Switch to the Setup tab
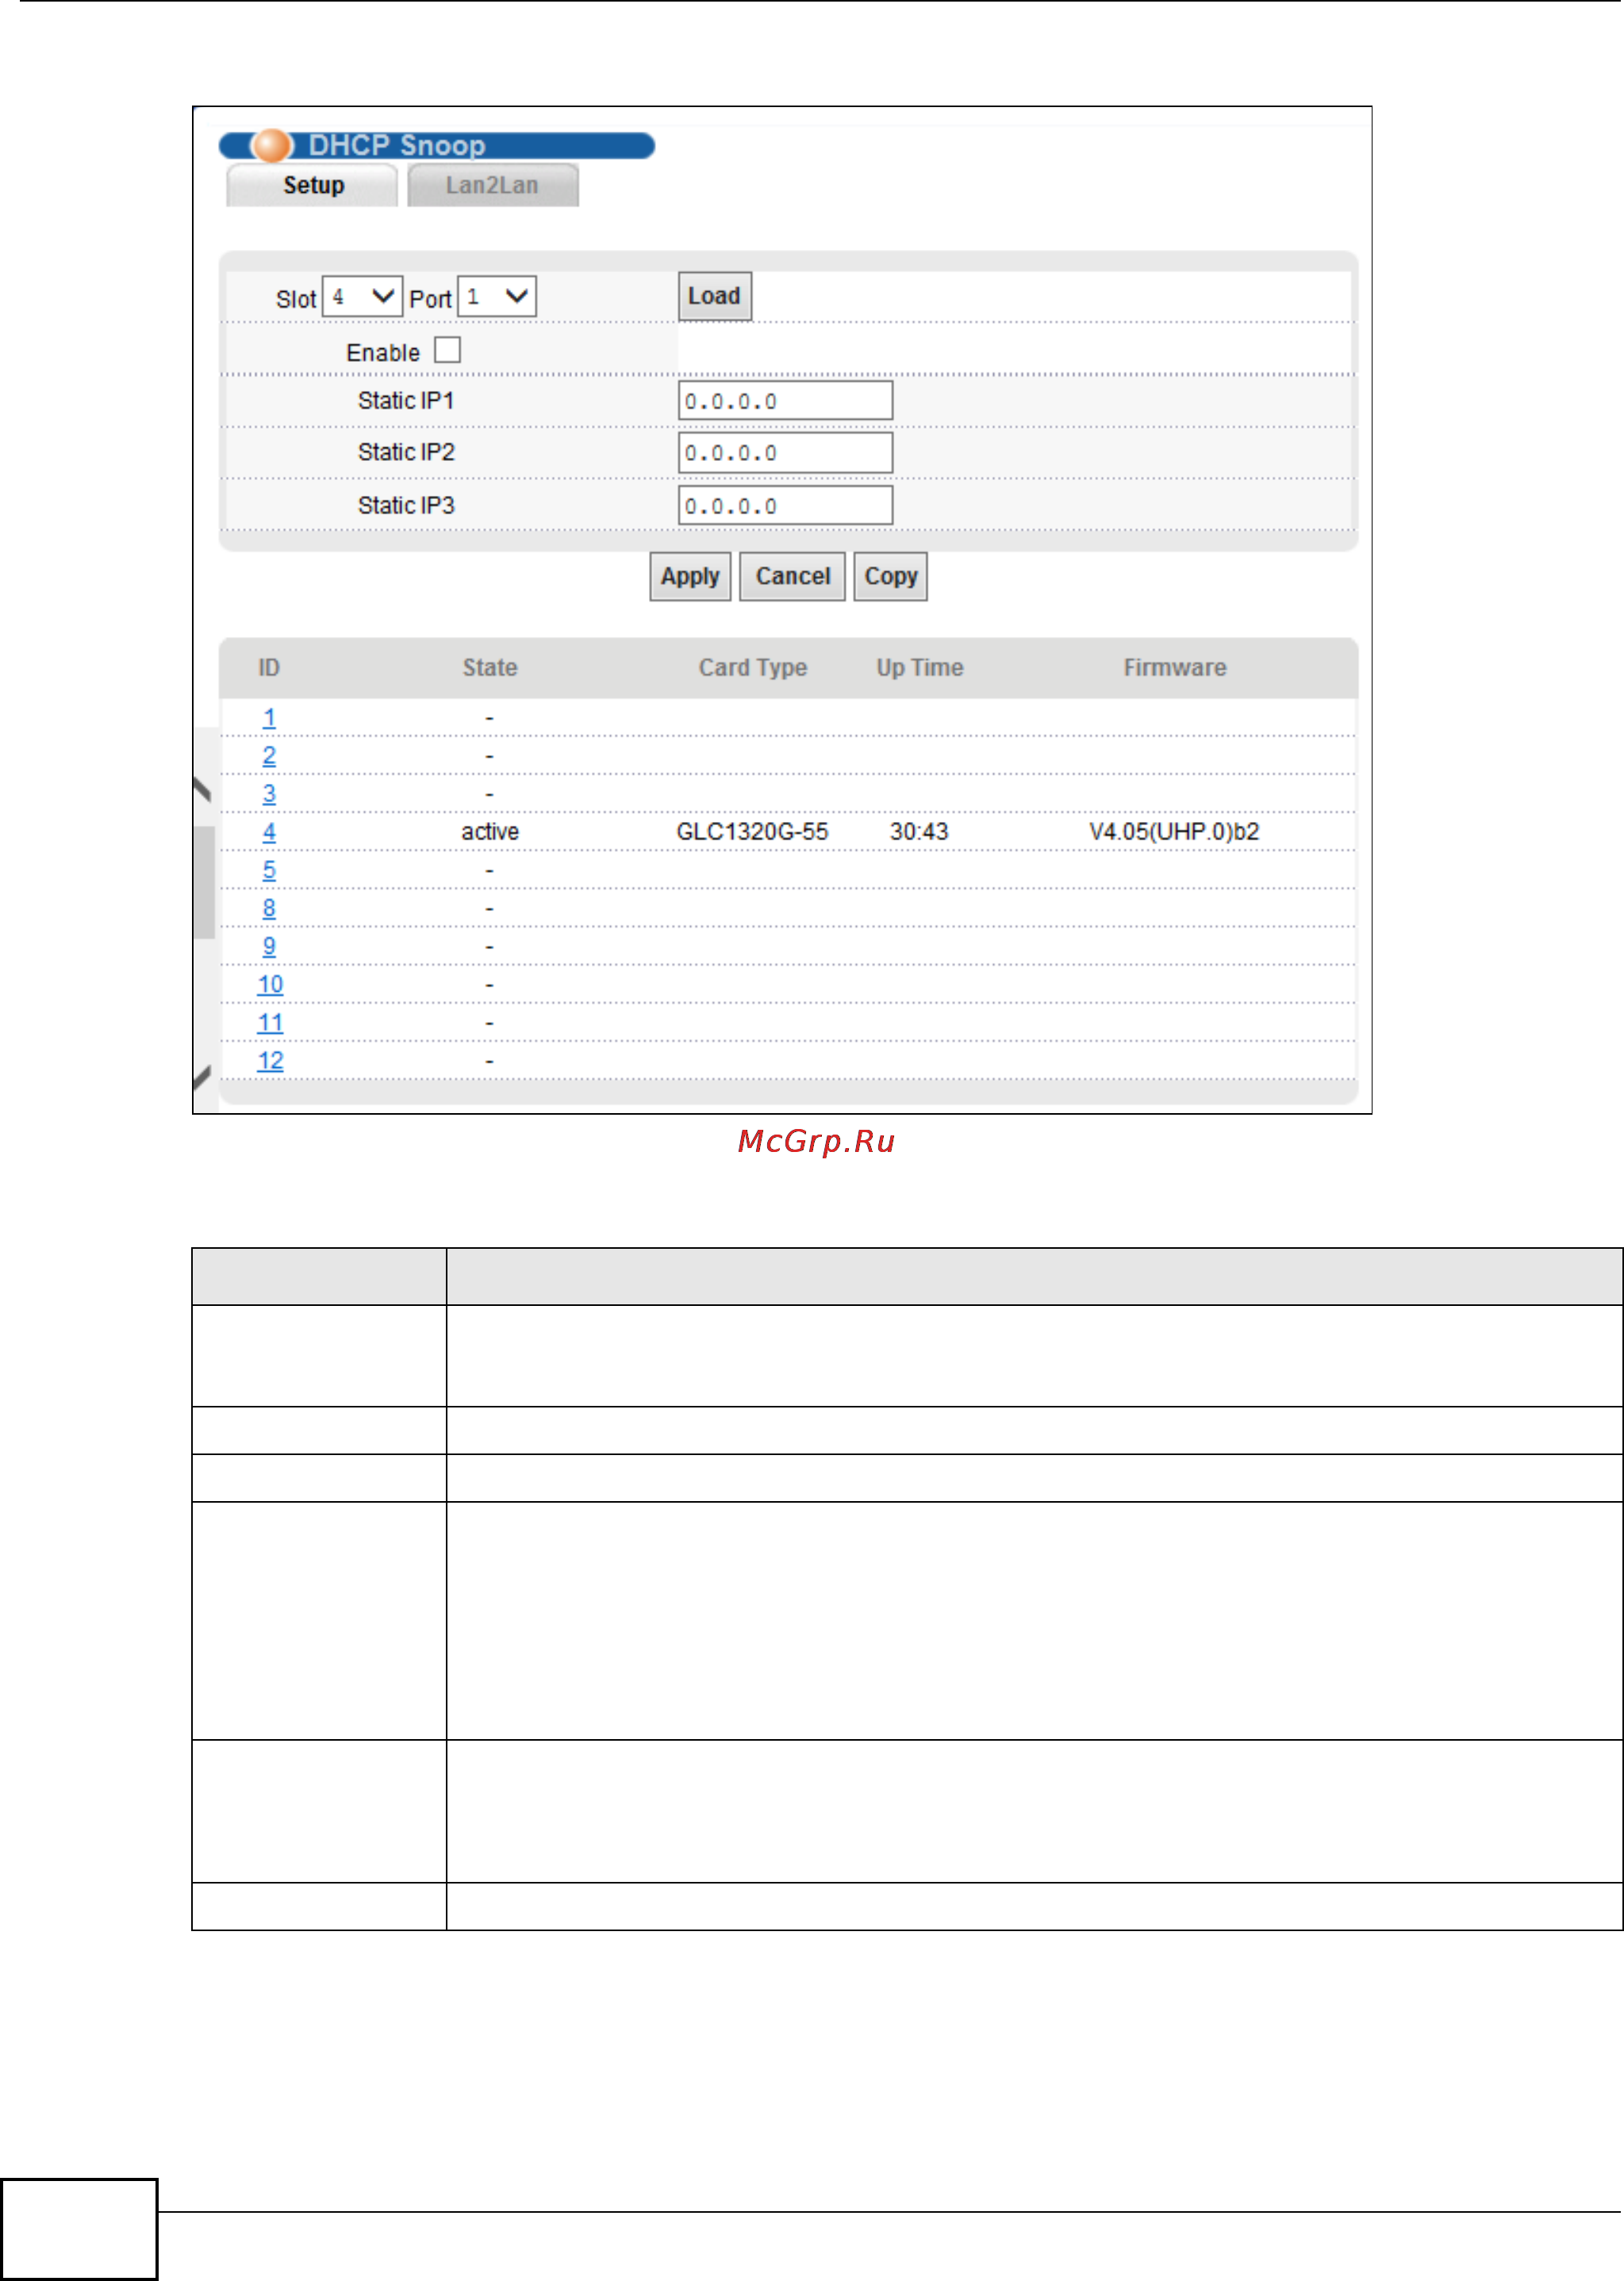 pos(313,186)
